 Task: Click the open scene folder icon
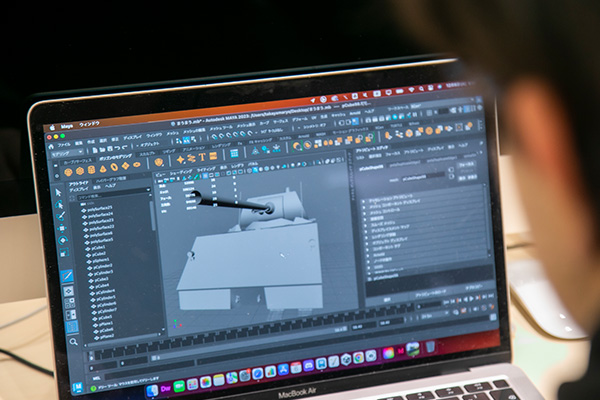click(x=102, y=149)
